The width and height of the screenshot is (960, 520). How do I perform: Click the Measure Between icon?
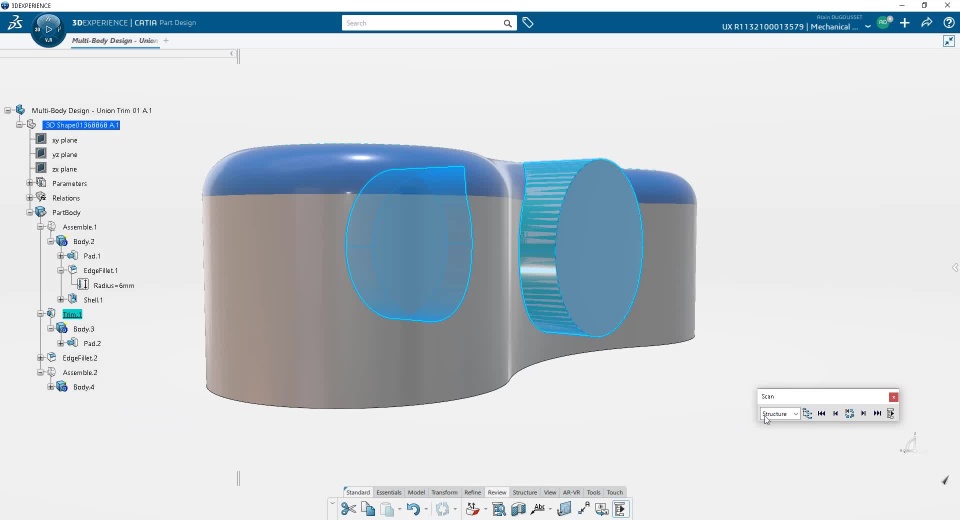pos(583,508)
